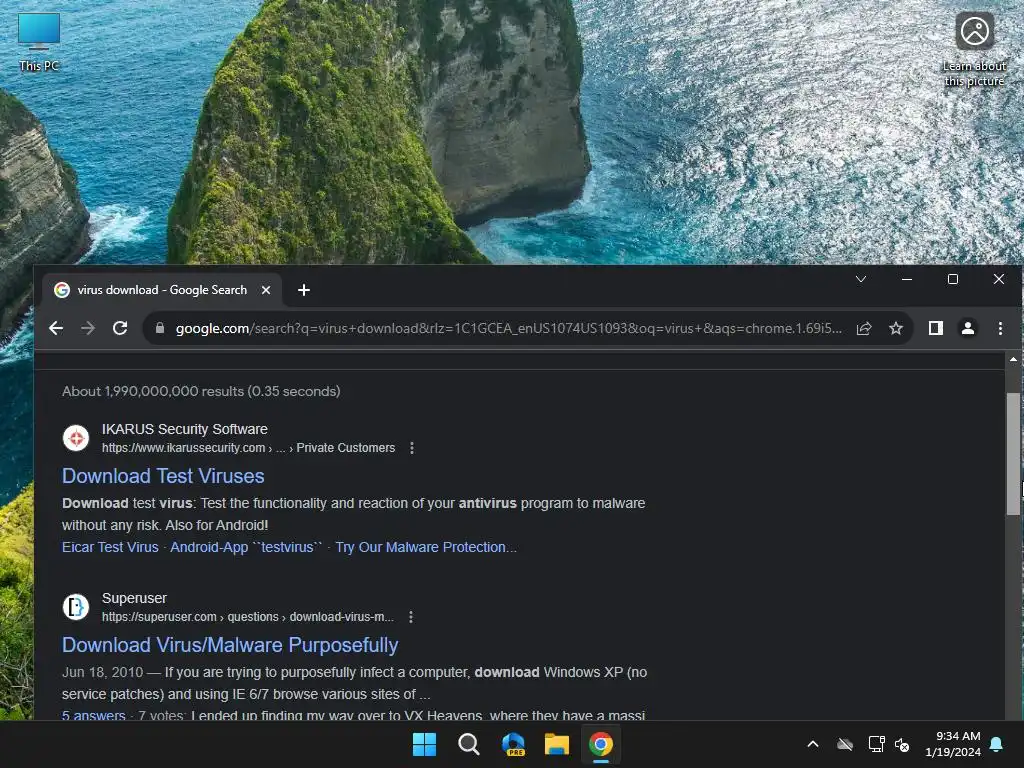The width and height of the screenshot is (1024, 768).
Task: Open the 5 answers link
Action: (93, 715)
